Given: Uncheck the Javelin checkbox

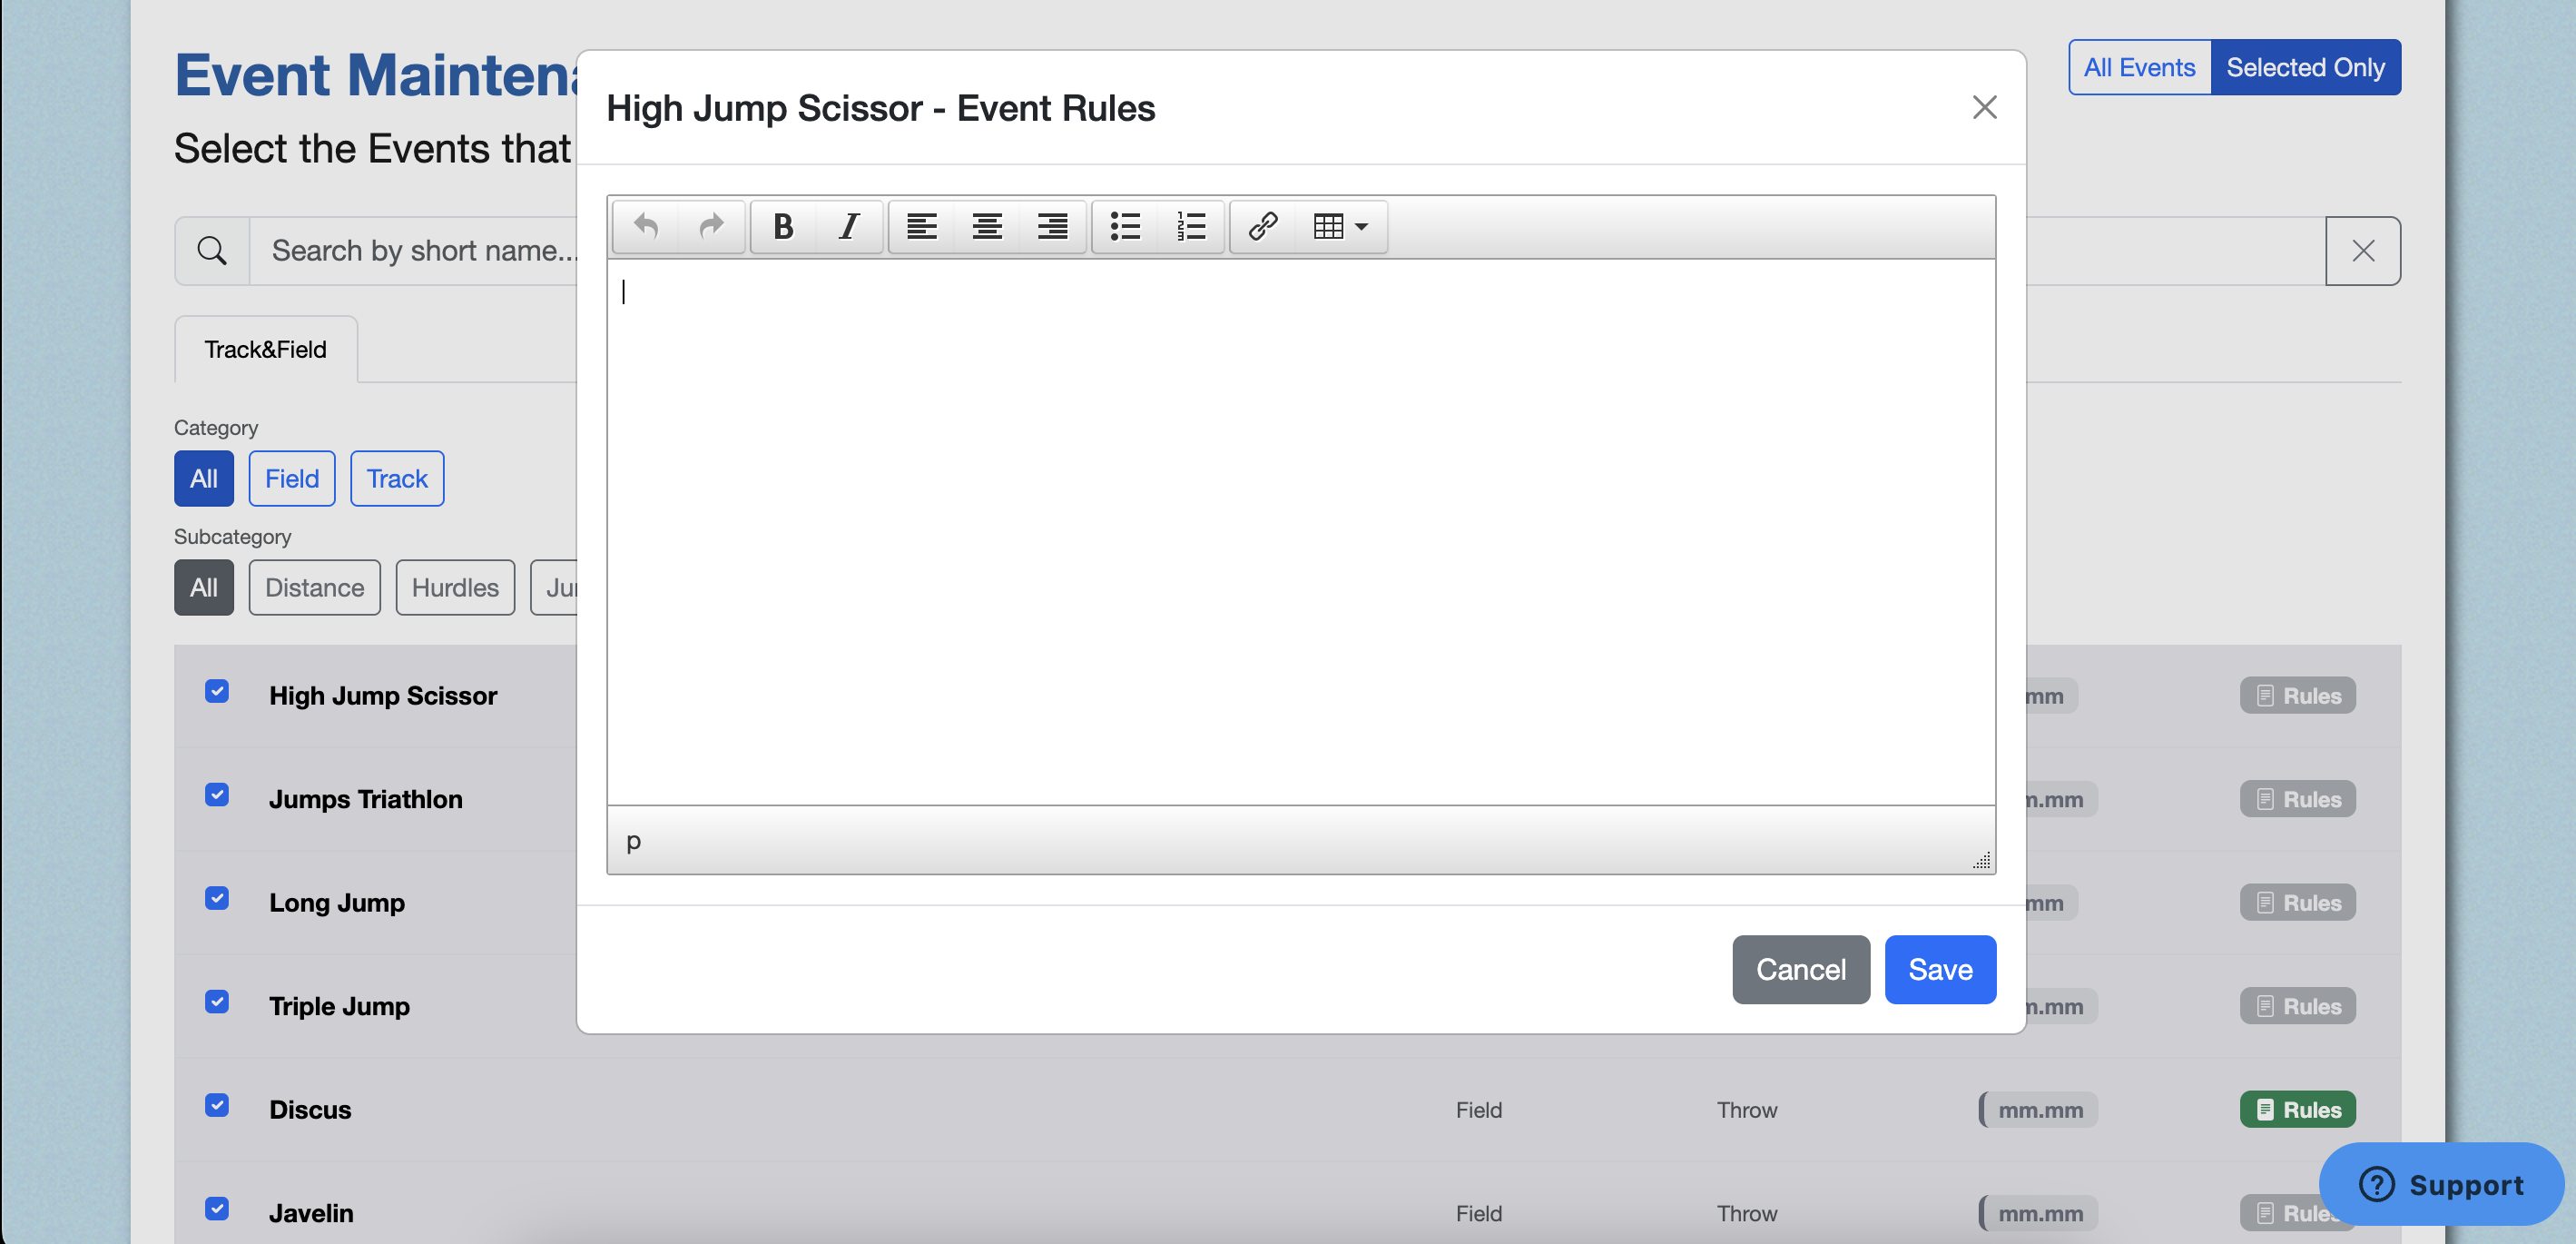Looking at the screenshot, I should 217,1209.
